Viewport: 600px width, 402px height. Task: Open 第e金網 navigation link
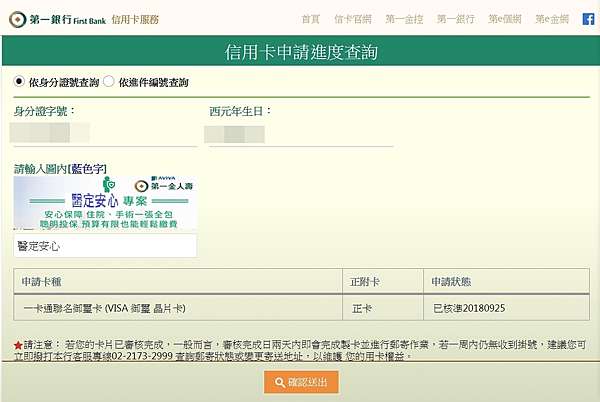coord(552,19)
